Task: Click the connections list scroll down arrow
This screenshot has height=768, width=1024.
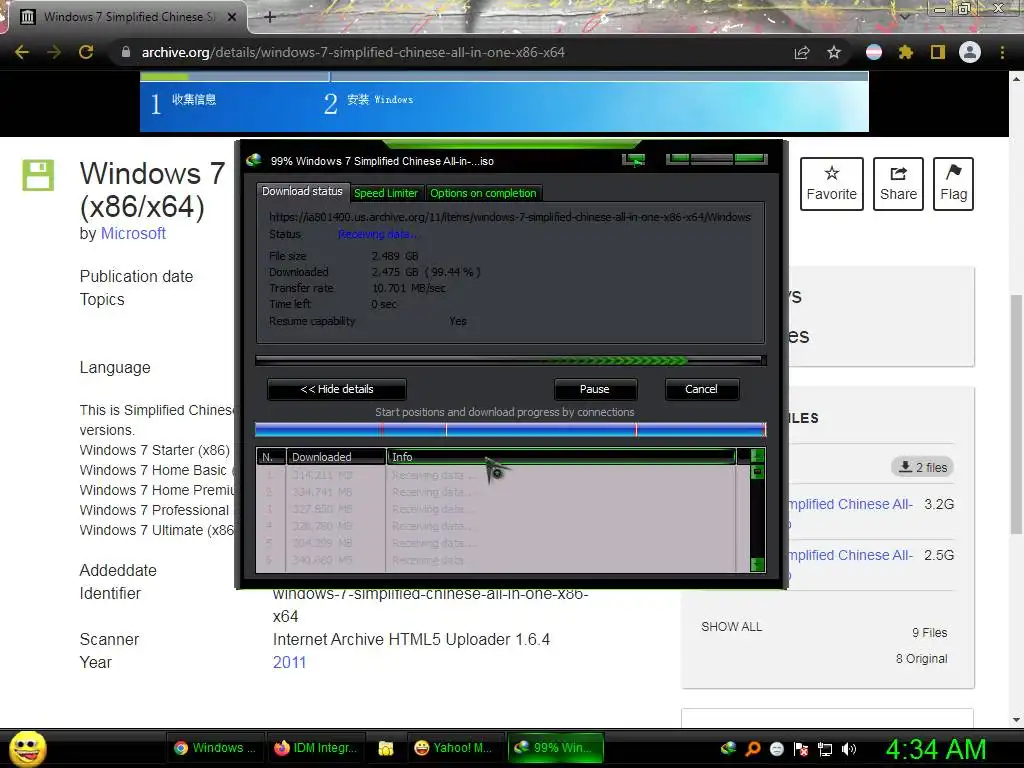Action: click(758, 564)
